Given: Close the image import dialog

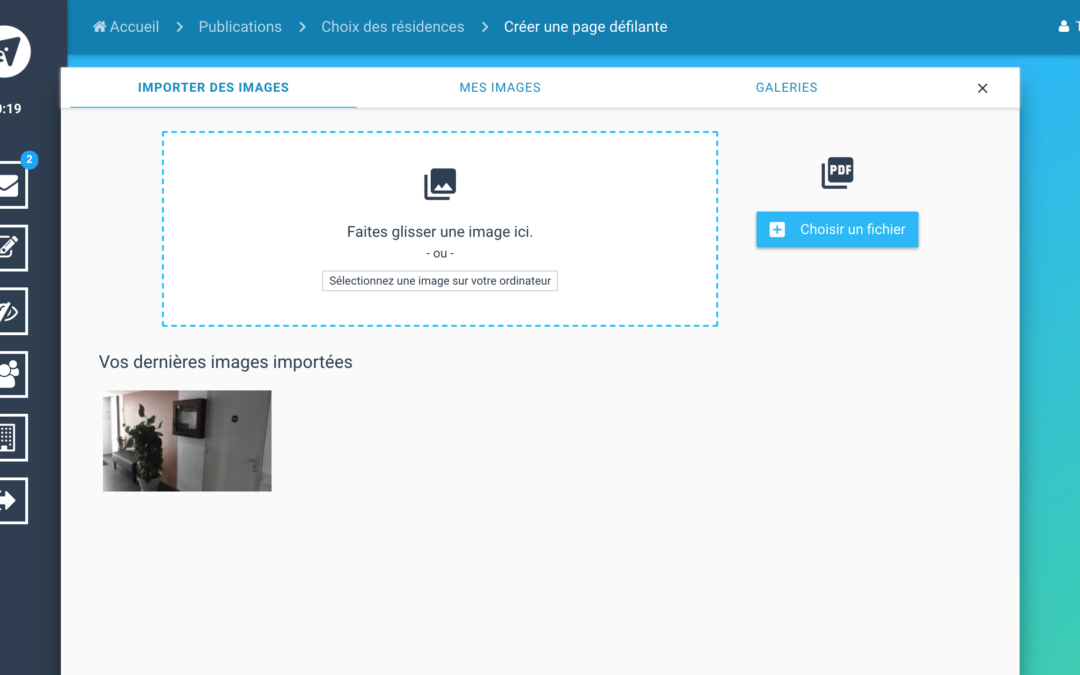Looking at the screenshot, I should [982, 88].
